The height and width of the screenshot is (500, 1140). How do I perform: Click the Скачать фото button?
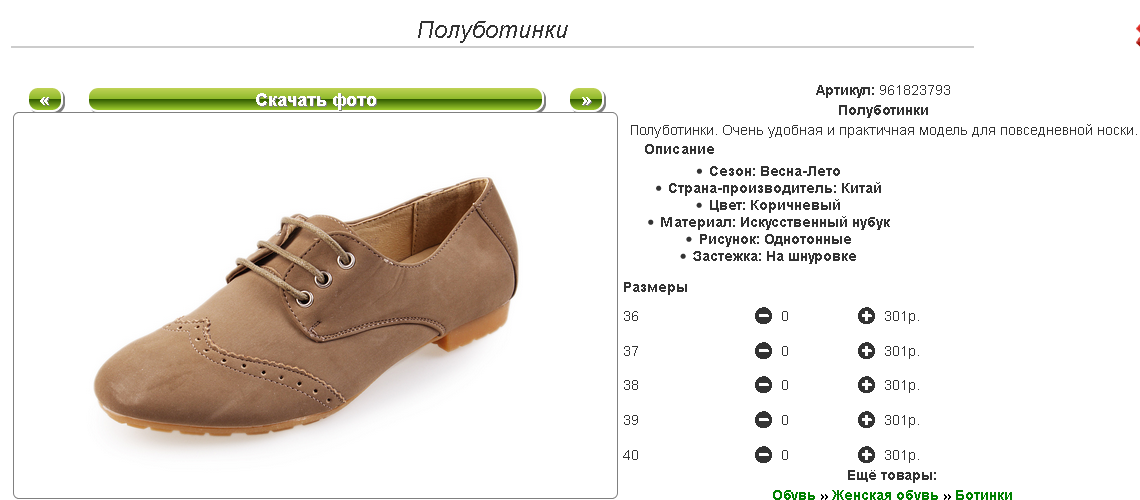pyautogui.click(x=316, y=100)
